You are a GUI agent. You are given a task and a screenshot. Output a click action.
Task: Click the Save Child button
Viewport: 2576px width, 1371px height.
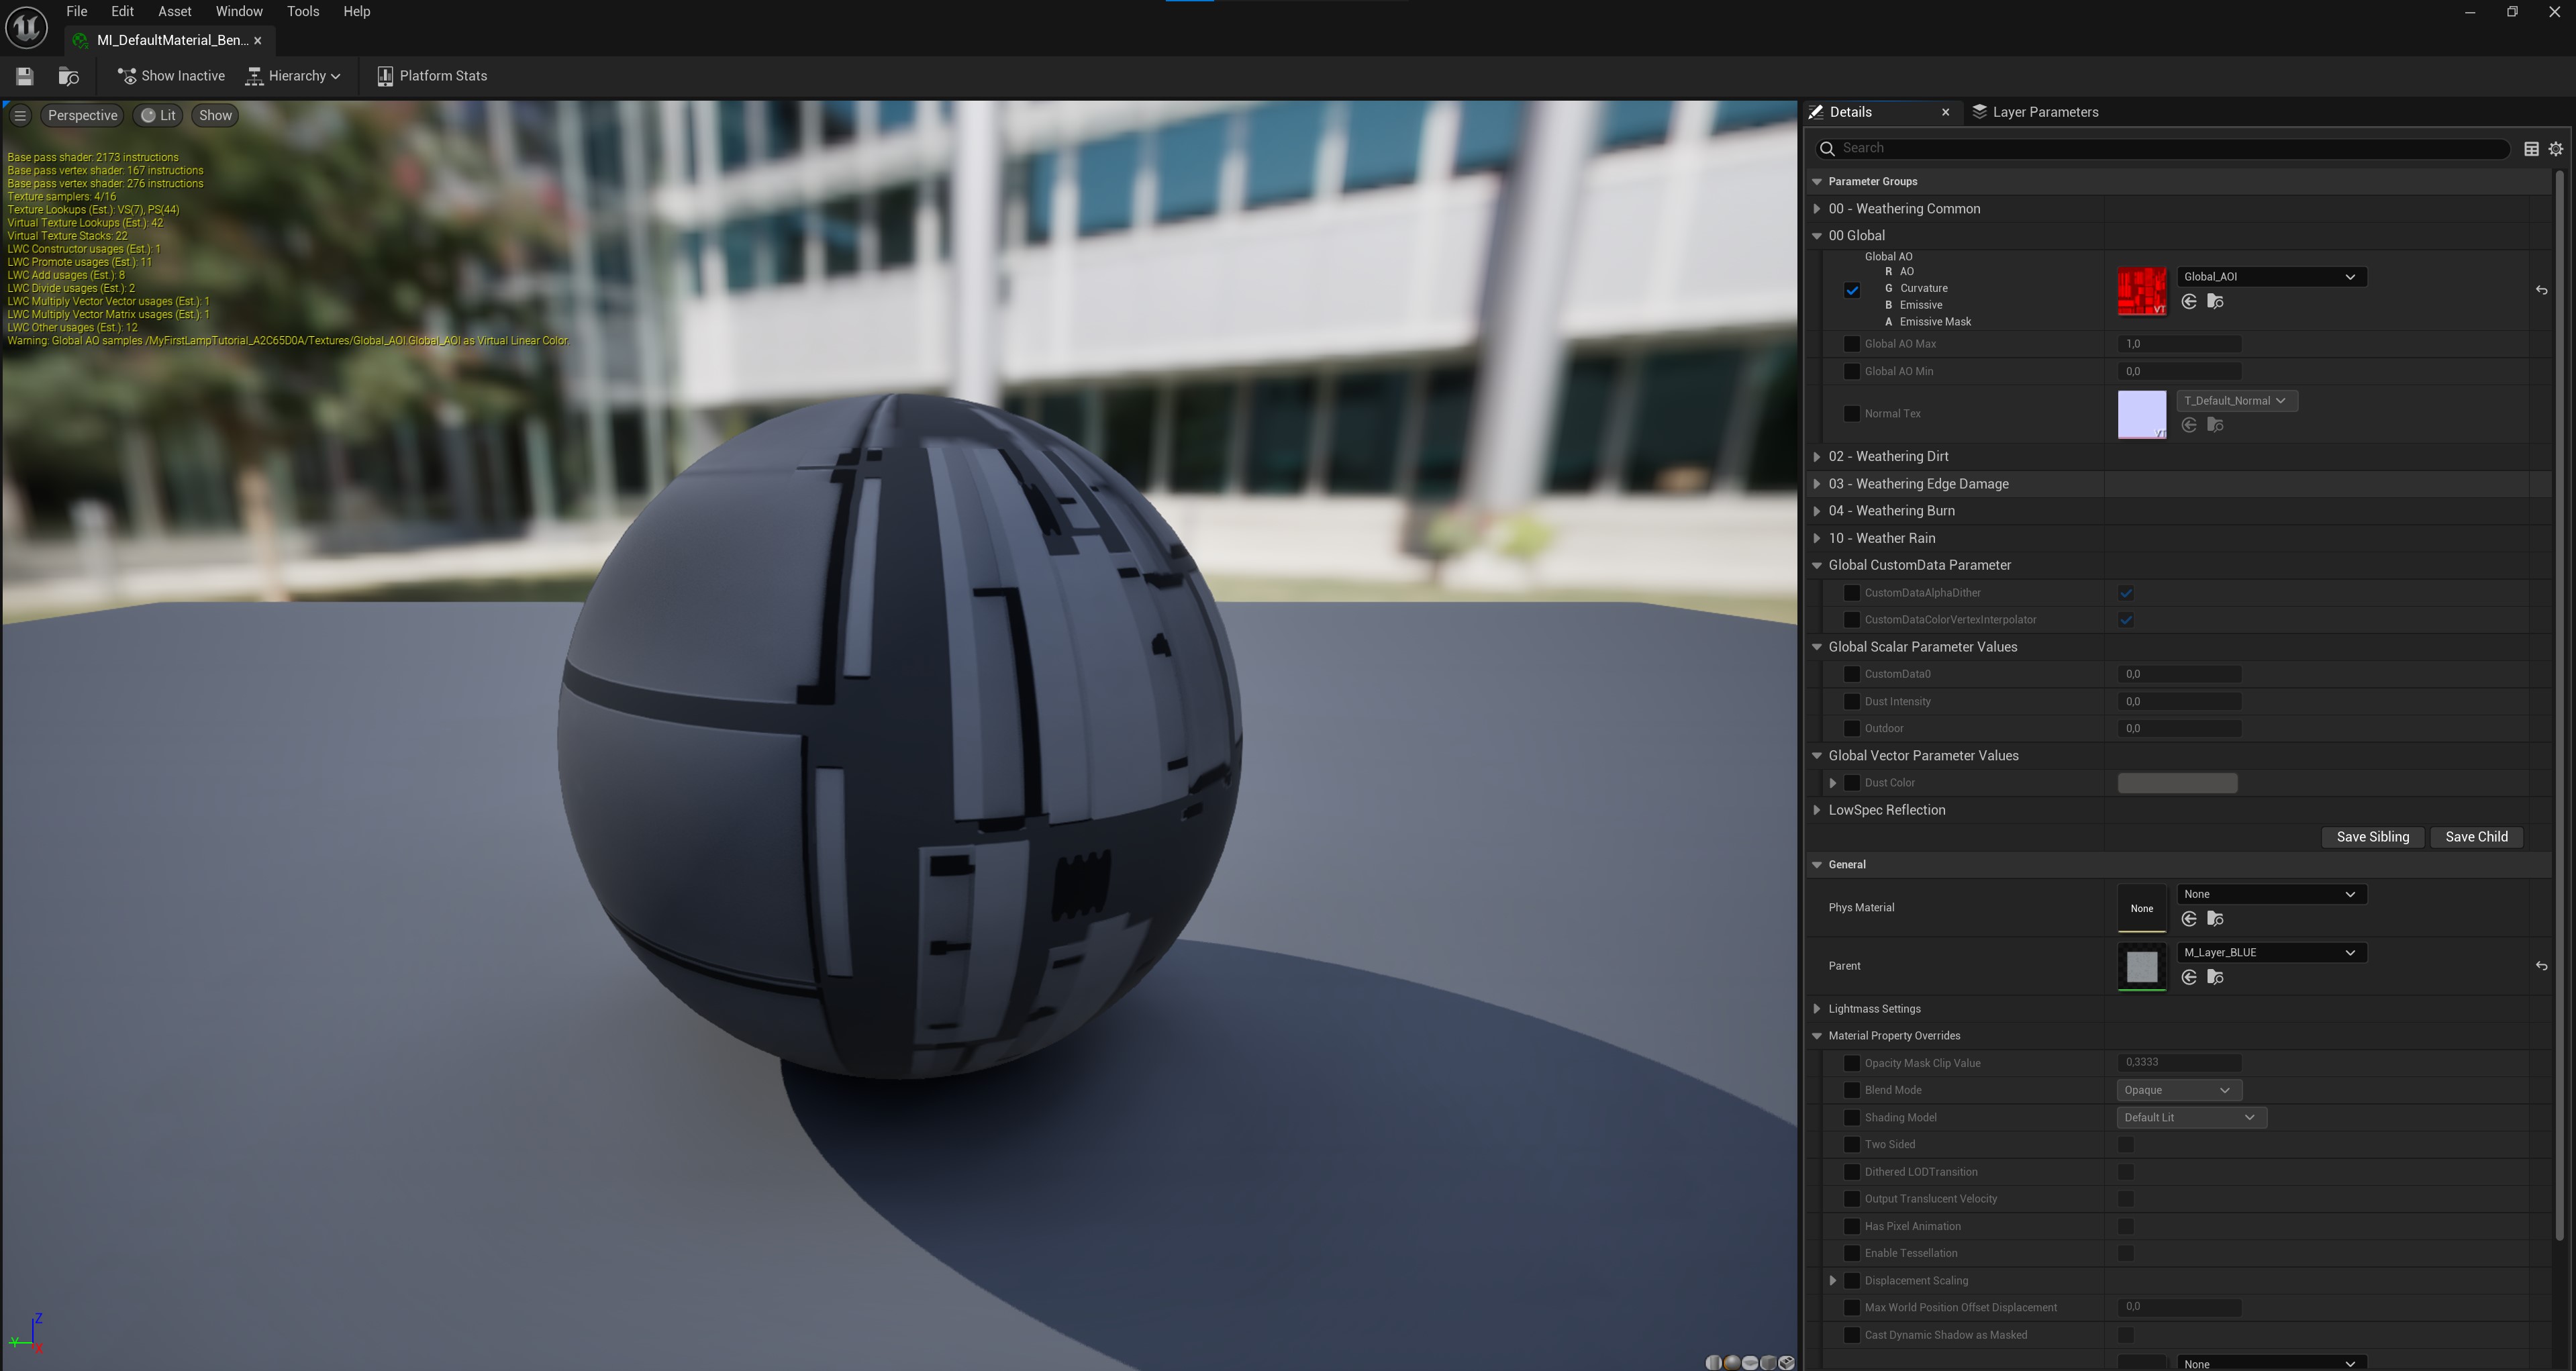2476,837
